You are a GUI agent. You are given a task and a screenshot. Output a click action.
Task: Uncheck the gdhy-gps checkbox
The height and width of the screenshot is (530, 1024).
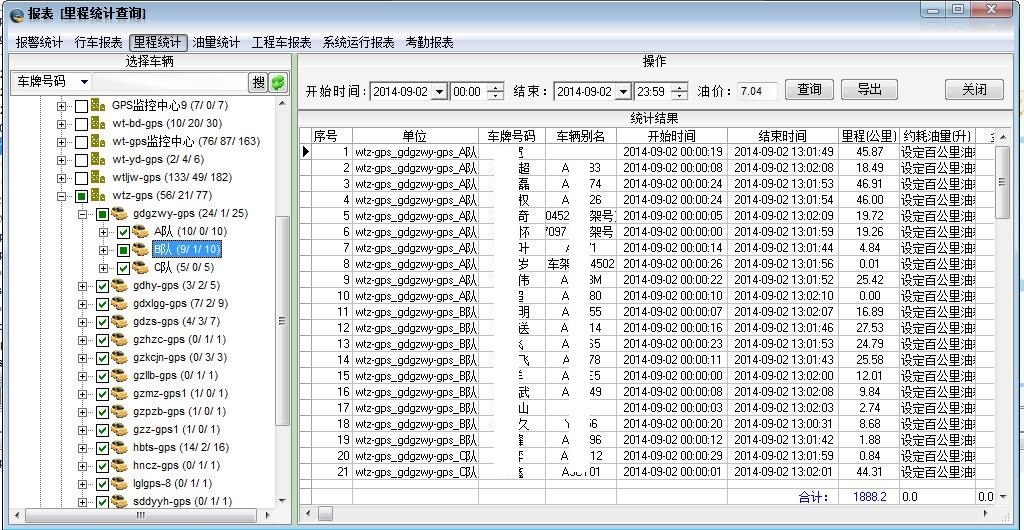click(x=102, y=286)
